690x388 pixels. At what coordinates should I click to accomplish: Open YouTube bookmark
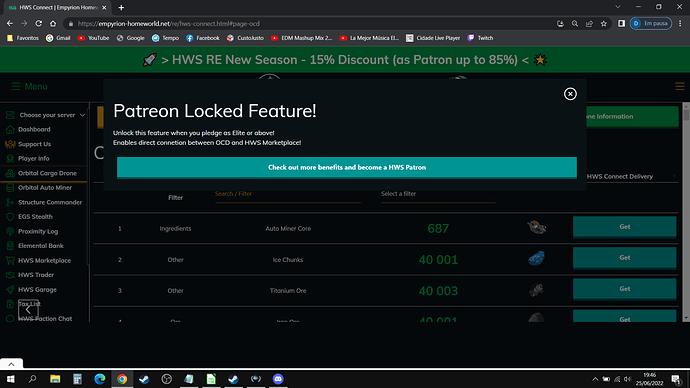click(93, 38)
